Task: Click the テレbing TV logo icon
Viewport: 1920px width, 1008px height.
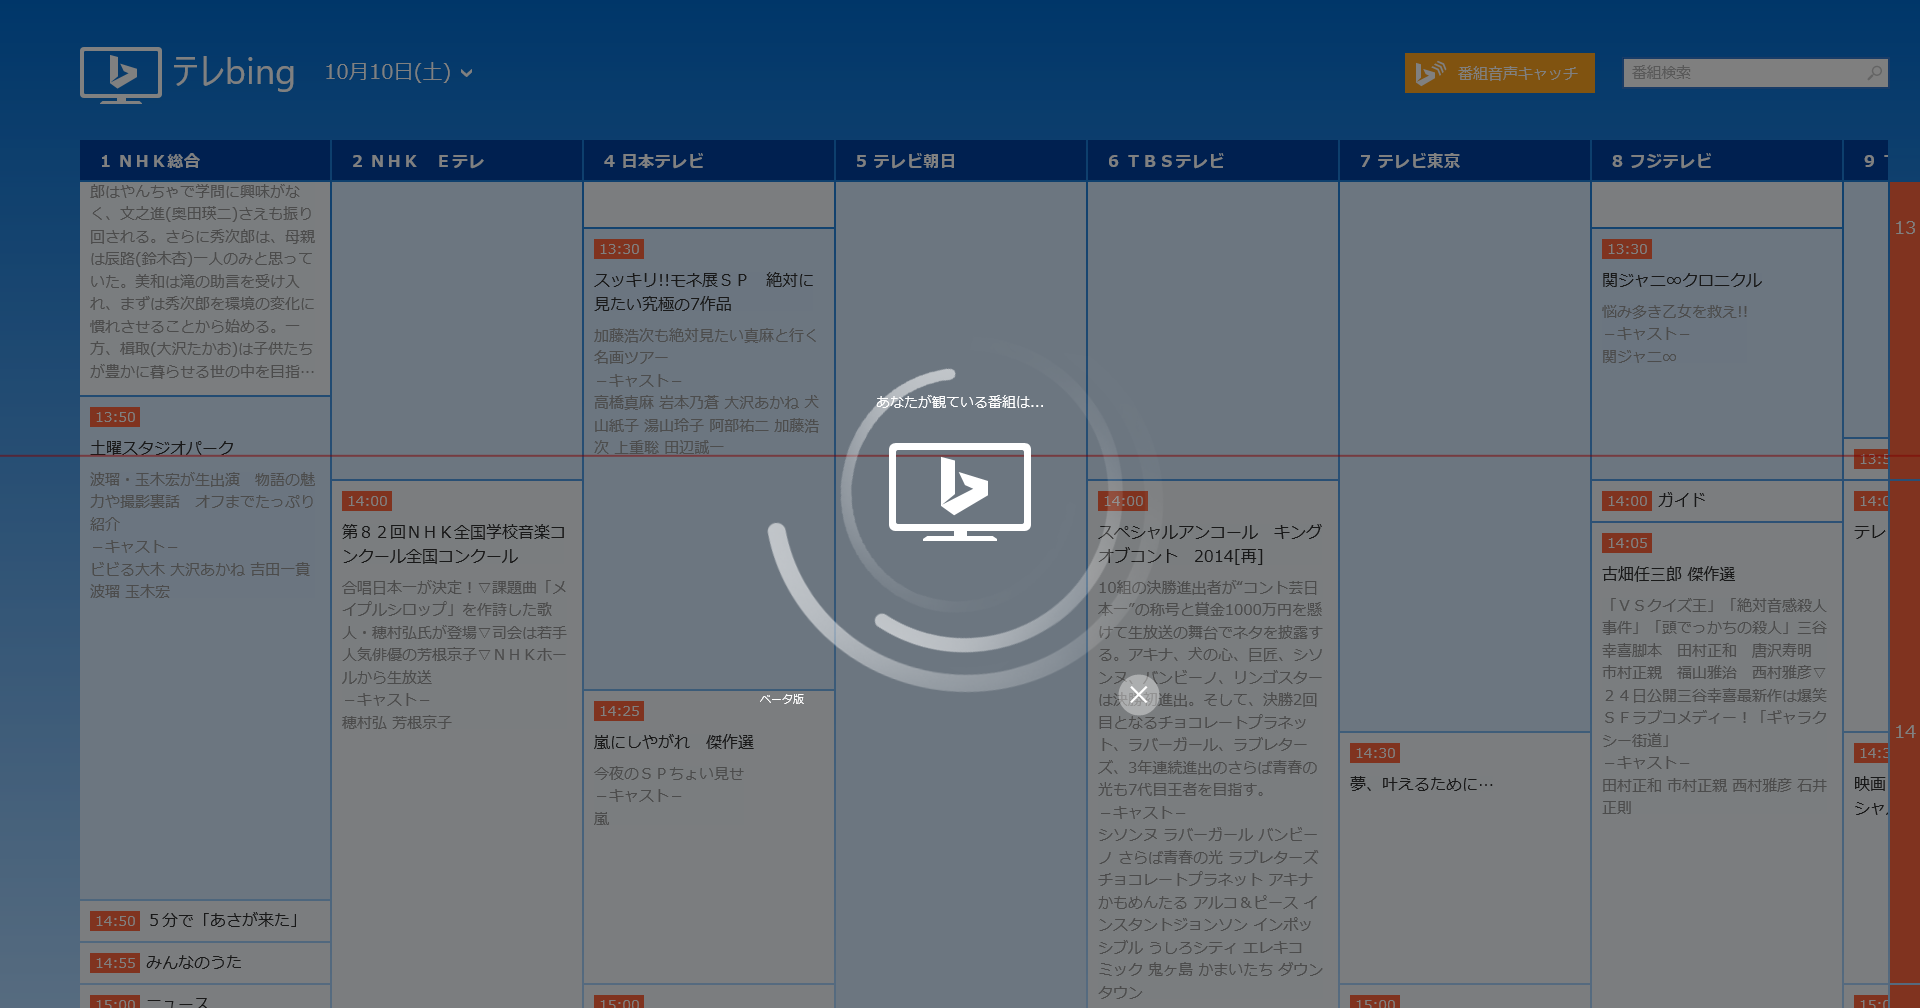Action: [121, 75]
